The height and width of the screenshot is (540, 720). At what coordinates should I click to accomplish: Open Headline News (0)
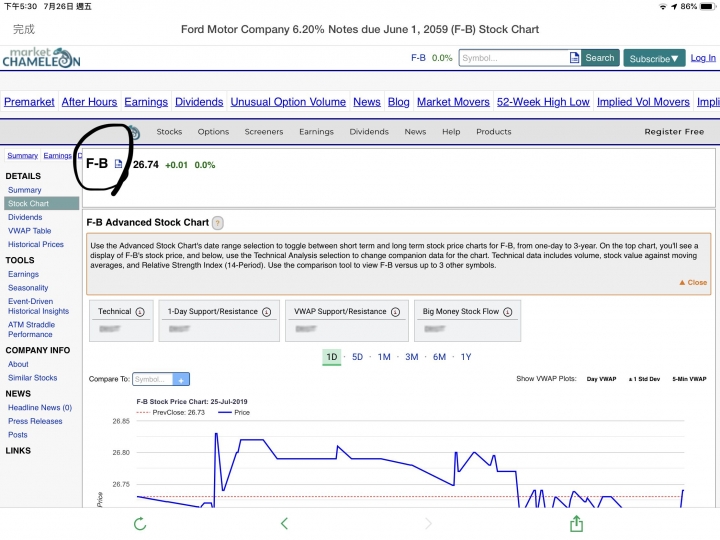pyautogui.click(x=40, y=408)
